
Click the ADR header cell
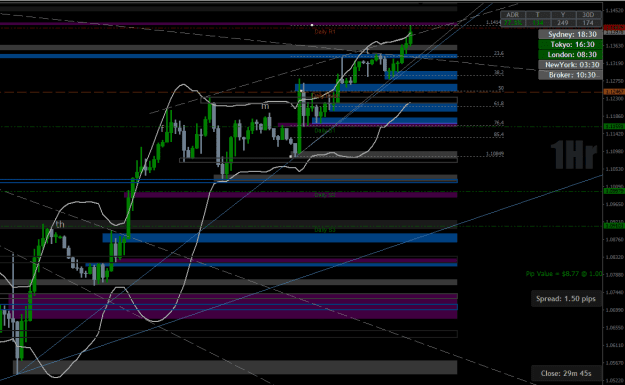[513, 15]
